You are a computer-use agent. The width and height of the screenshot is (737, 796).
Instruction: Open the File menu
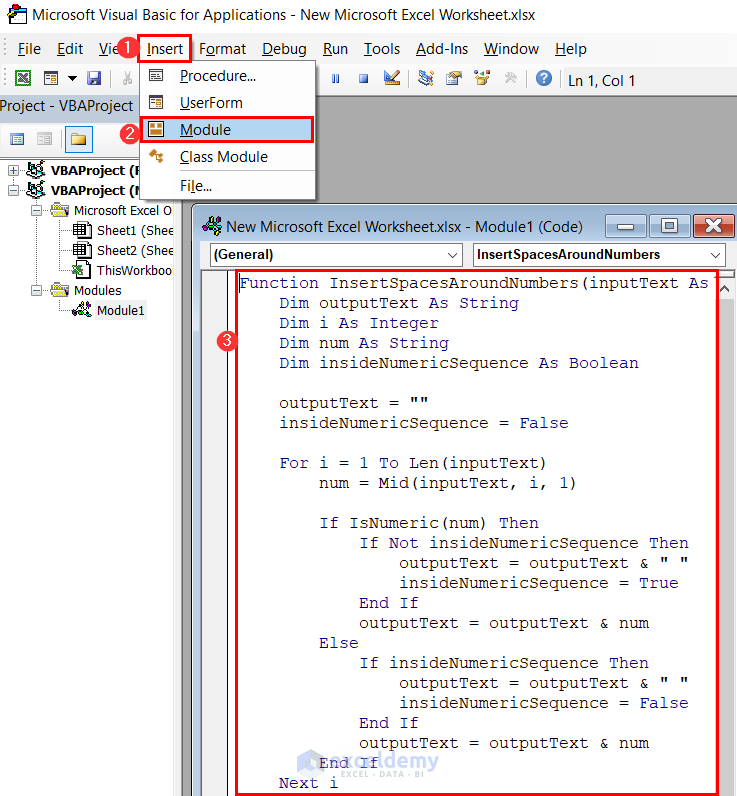pyautogui.click(x=29, y=49)
